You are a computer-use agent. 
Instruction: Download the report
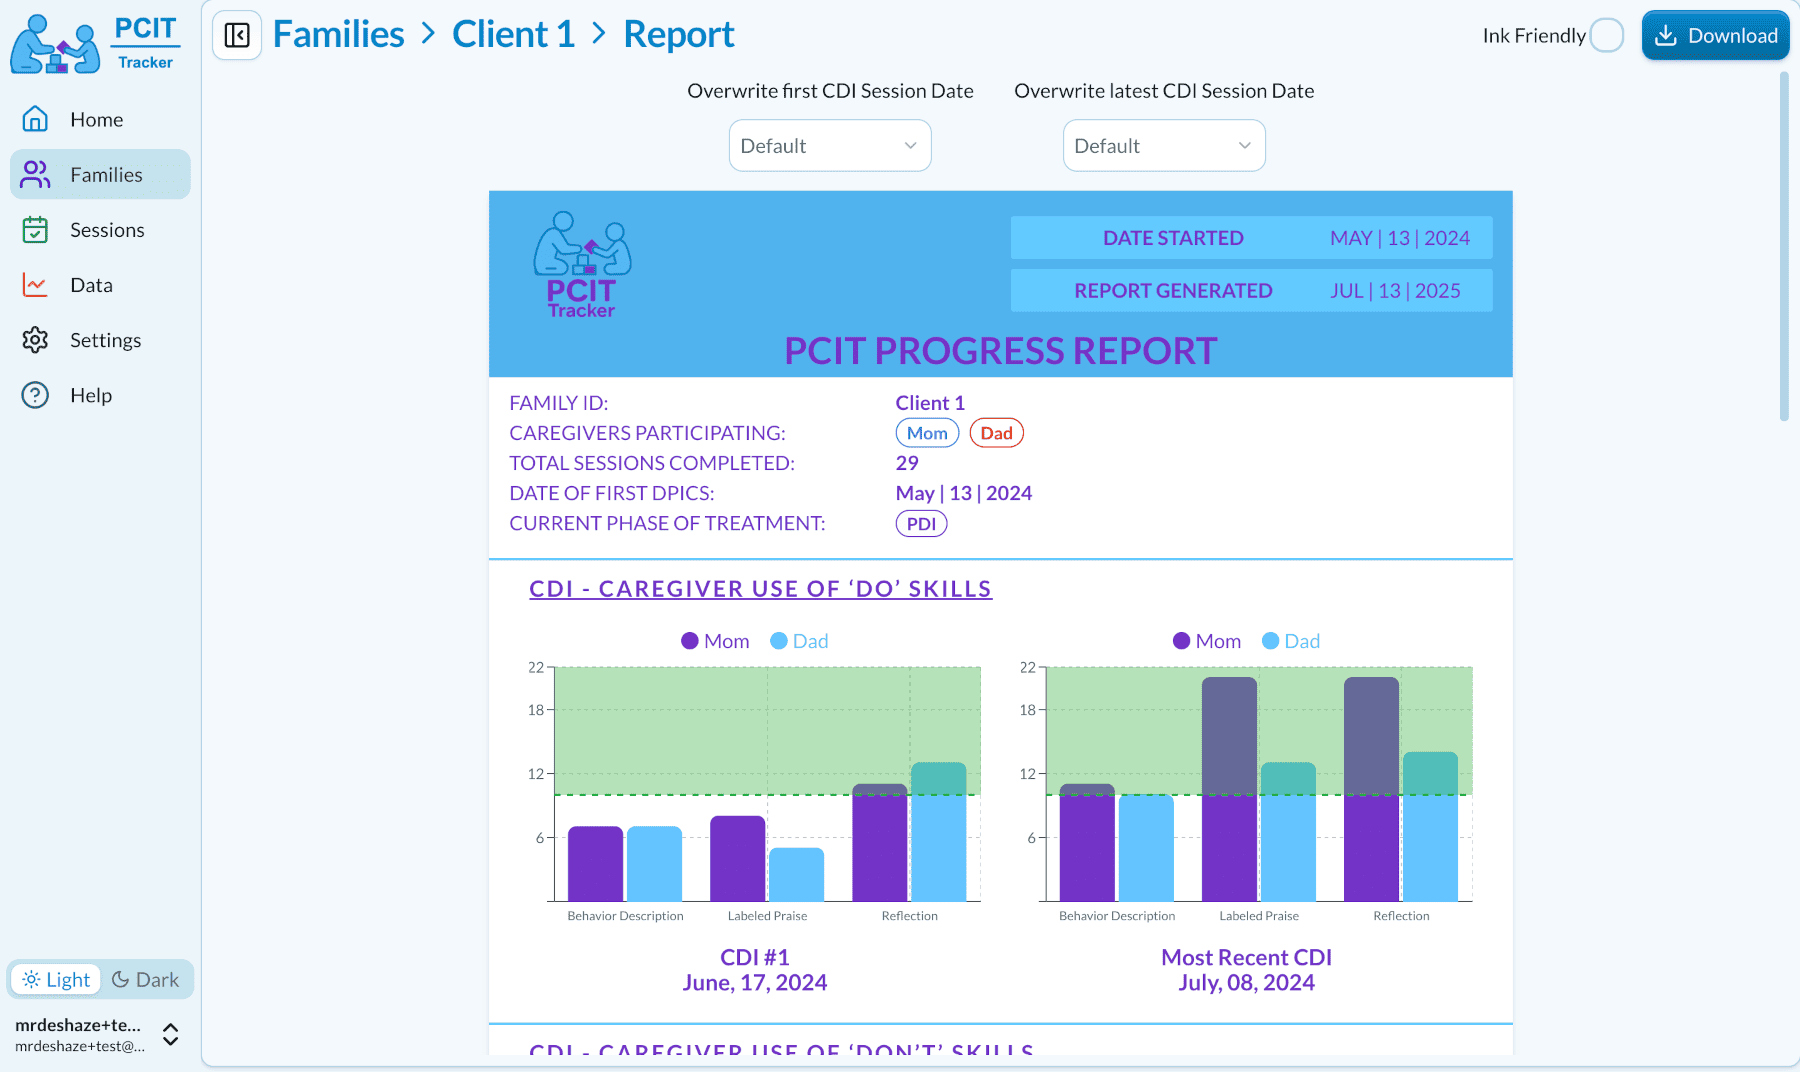[x=1715, y=36]
